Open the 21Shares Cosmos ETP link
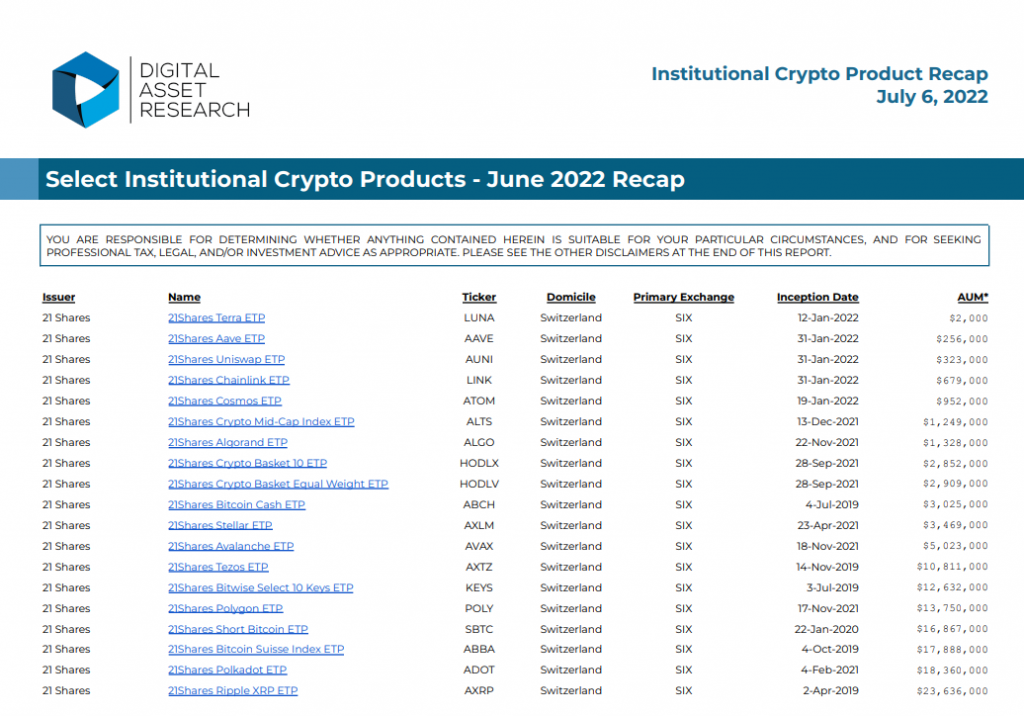 pyautogui.click(x=225, y=401)
